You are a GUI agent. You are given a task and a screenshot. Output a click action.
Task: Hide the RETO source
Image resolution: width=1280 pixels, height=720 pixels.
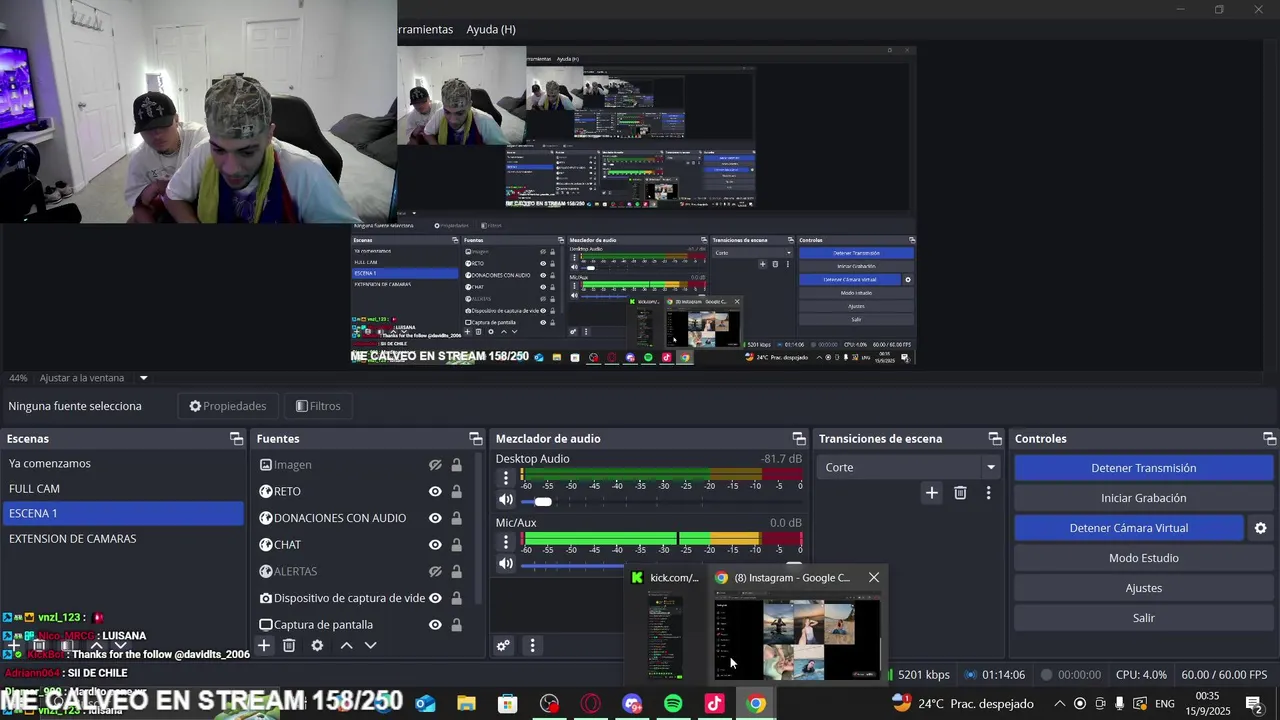click(435, 491)
